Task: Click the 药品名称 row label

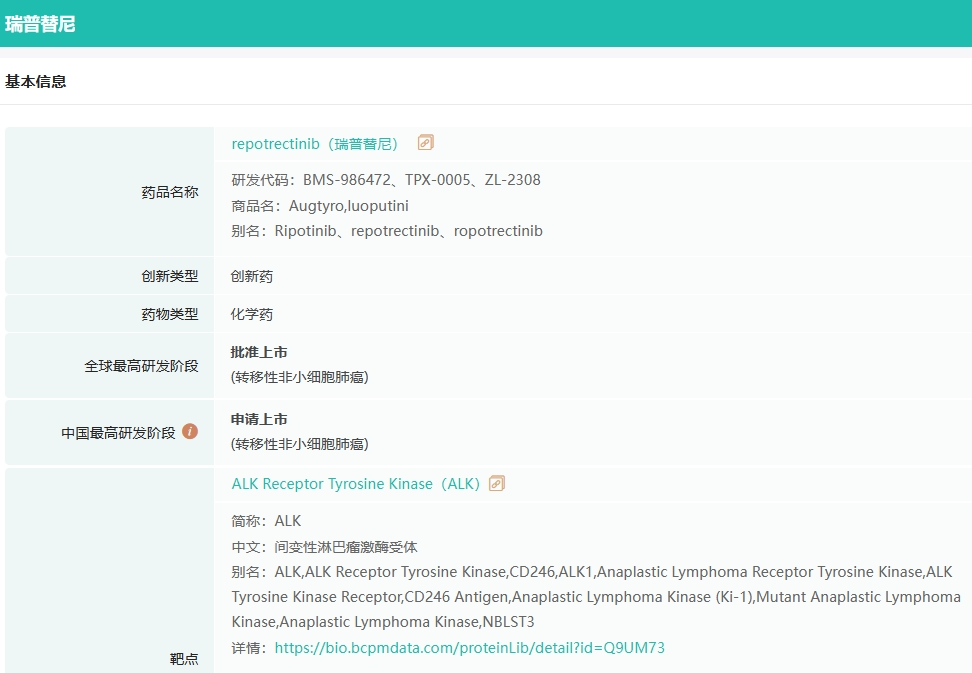Action: (170, 192)
